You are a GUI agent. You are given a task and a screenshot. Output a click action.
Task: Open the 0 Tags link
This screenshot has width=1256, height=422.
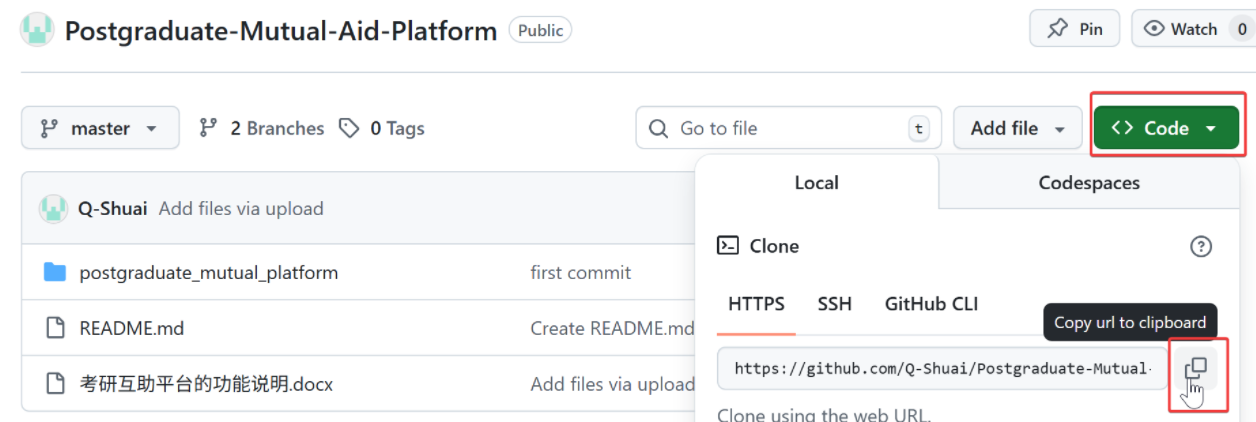(x=381, y=128)
